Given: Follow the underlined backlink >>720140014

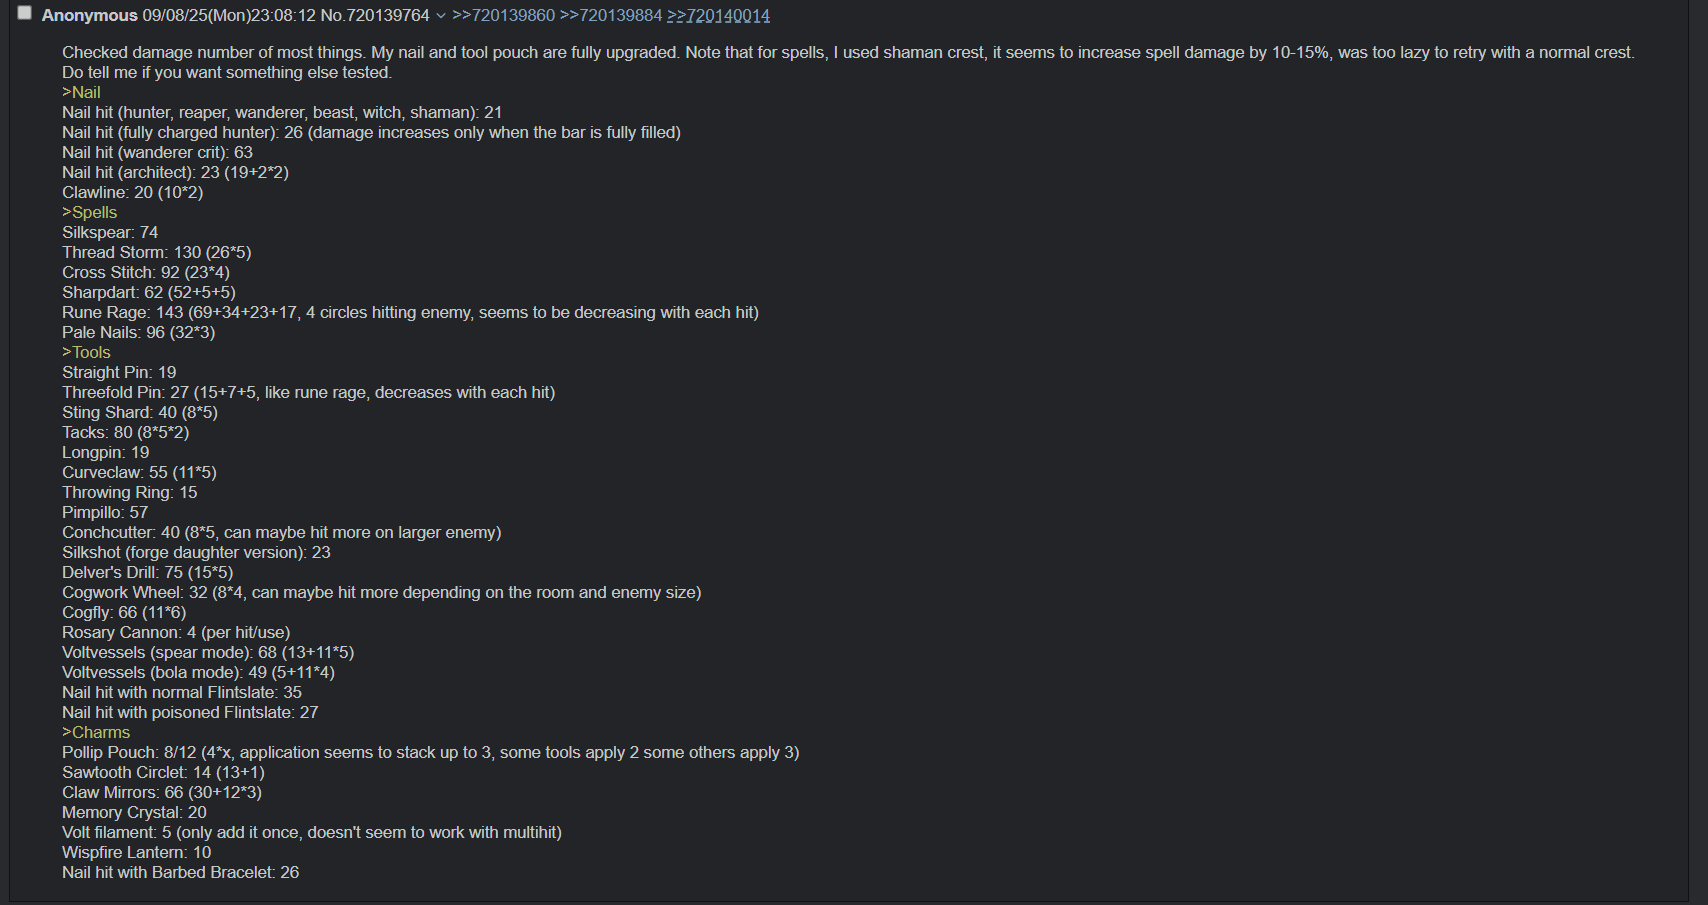Looking at the screenshot, I should 718,15.
